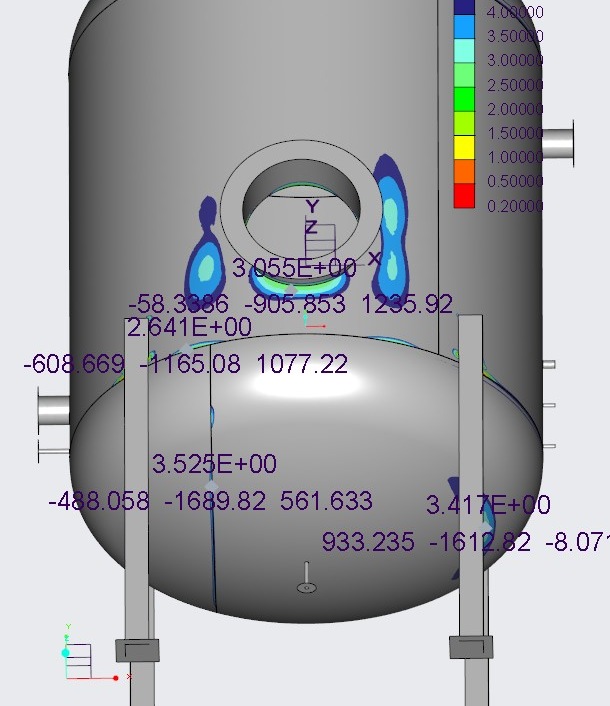
Task: Click the right support leg of the vessel
Action: [471, 473]
